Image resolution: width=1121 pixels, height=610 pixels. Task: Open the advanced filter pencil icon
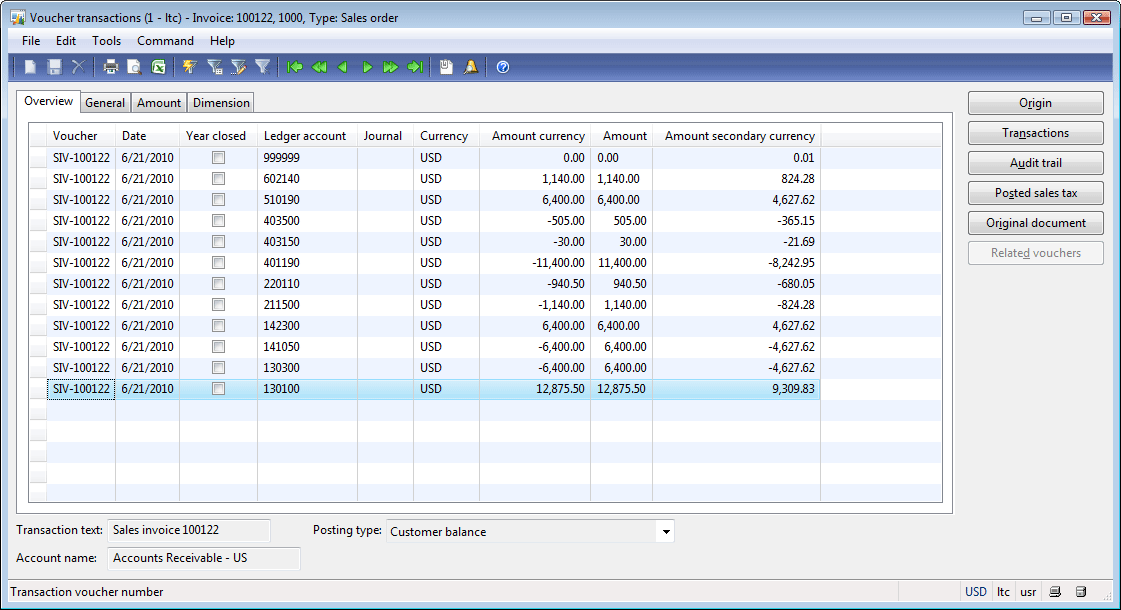[x=238, y=67]
